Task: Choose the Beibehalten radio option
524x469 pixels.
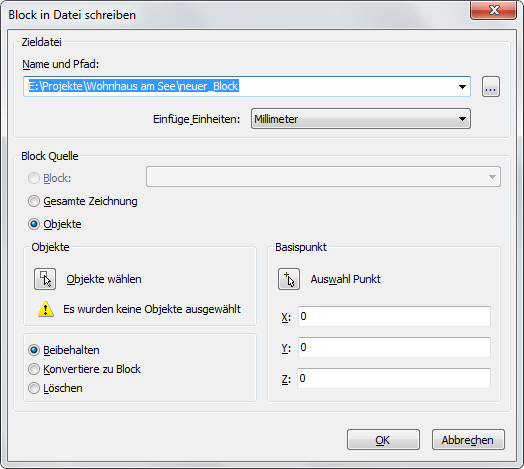Action: click(x=34, y=350)
